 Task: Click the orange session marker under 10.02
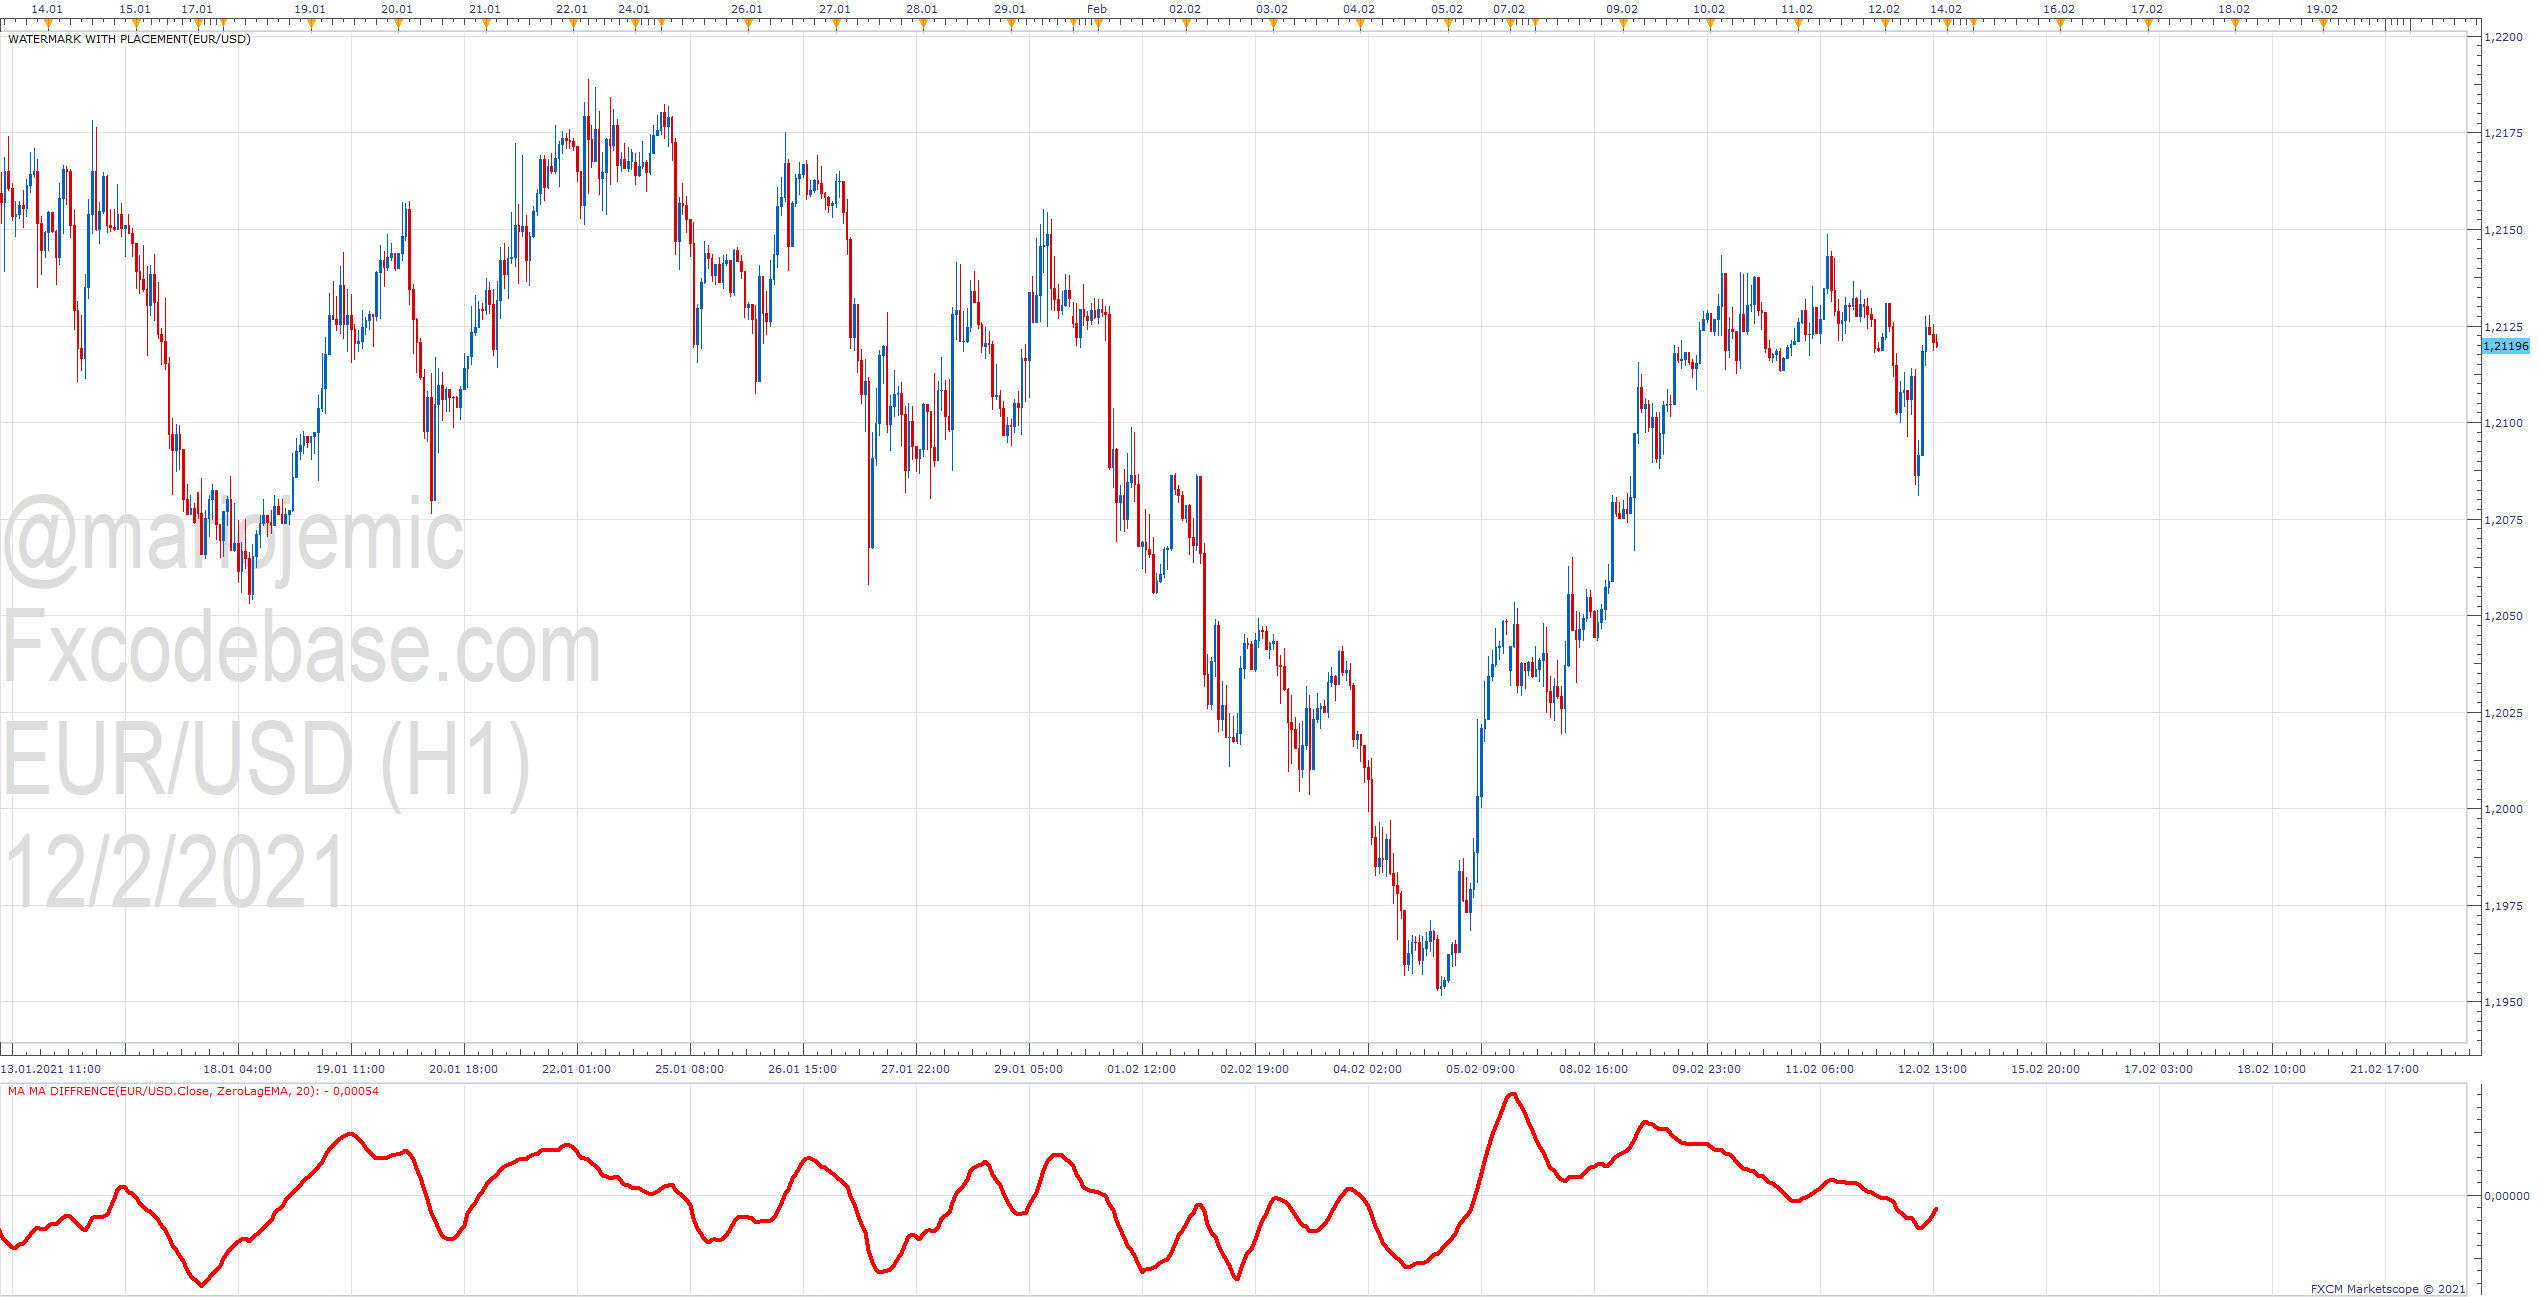[1710, 25]
